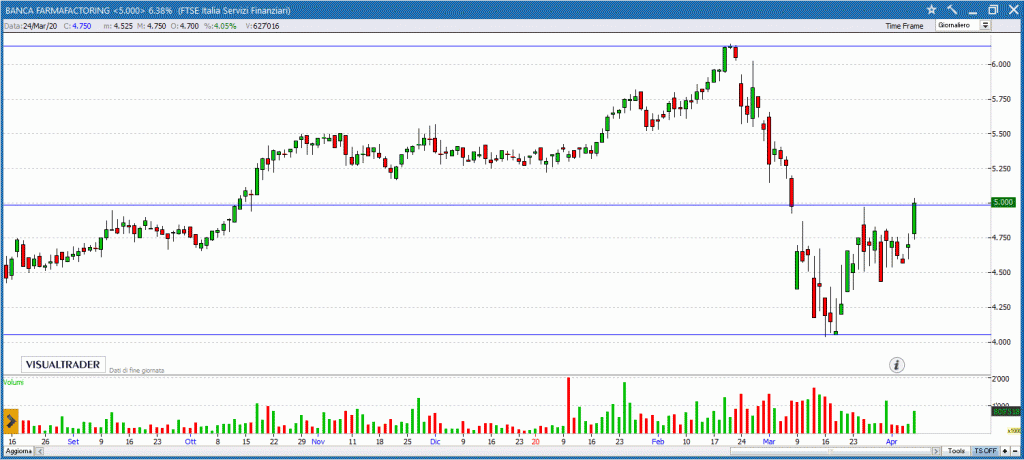Image resolution: width=1024 pixels, height=460 pixels.
Task: Click the scrollbar left arrow
Action: coord(38,451)
